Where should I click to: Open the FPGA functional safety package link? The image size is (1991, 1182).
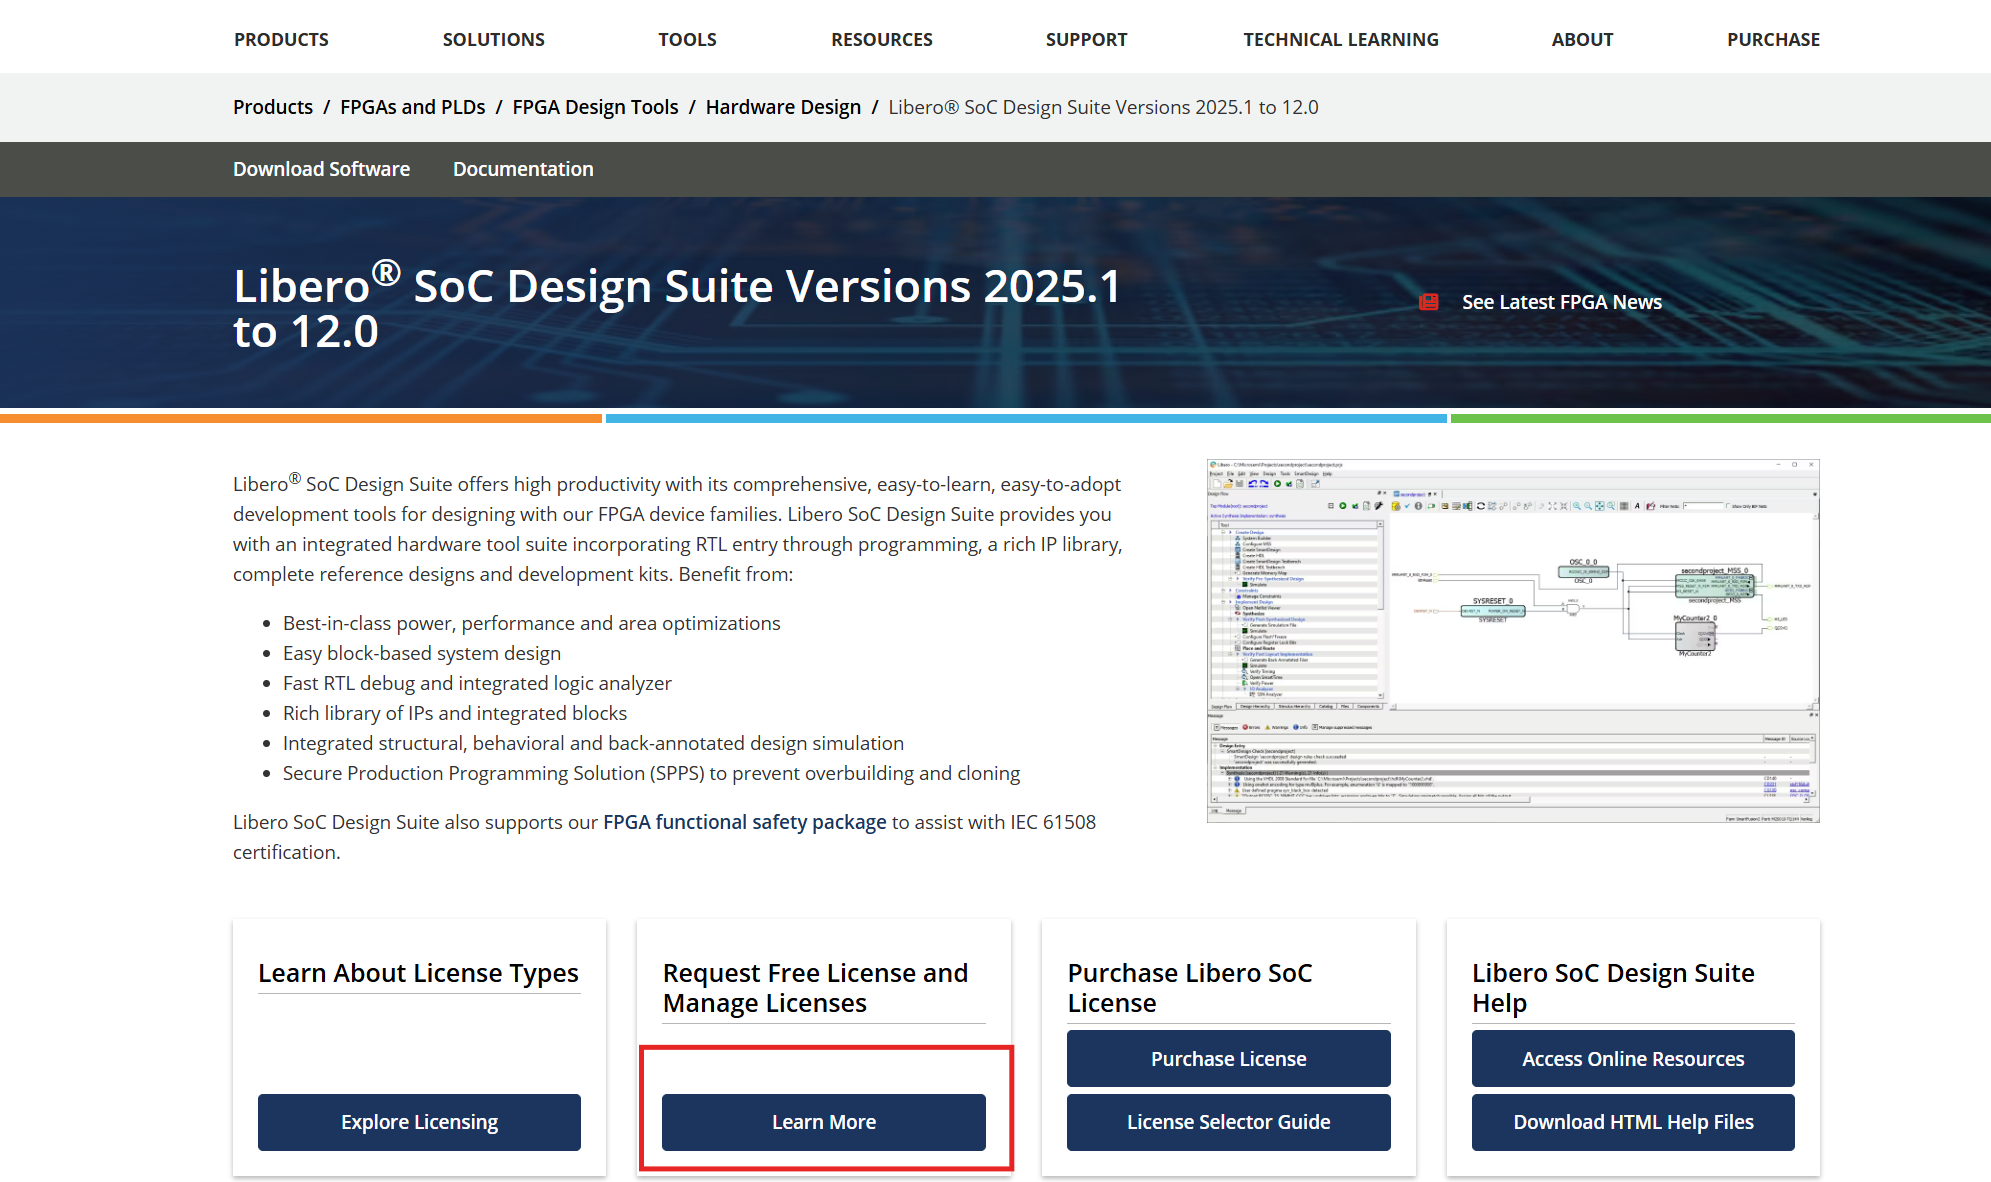[743, 822]
